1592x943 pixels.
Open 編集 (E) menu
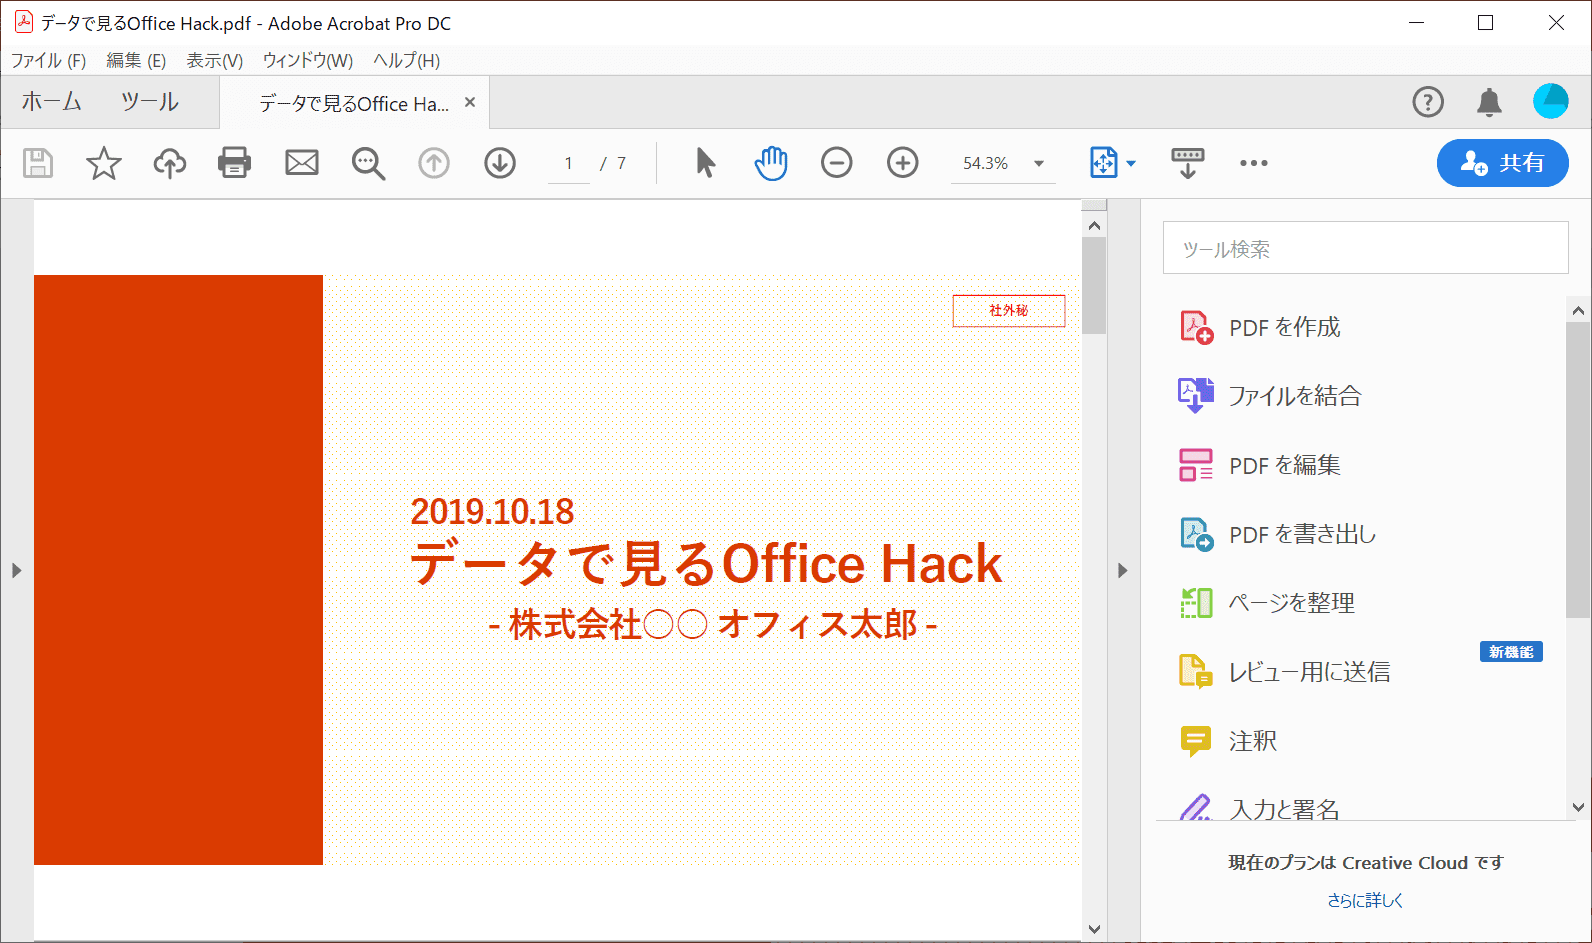coord(136,60)
